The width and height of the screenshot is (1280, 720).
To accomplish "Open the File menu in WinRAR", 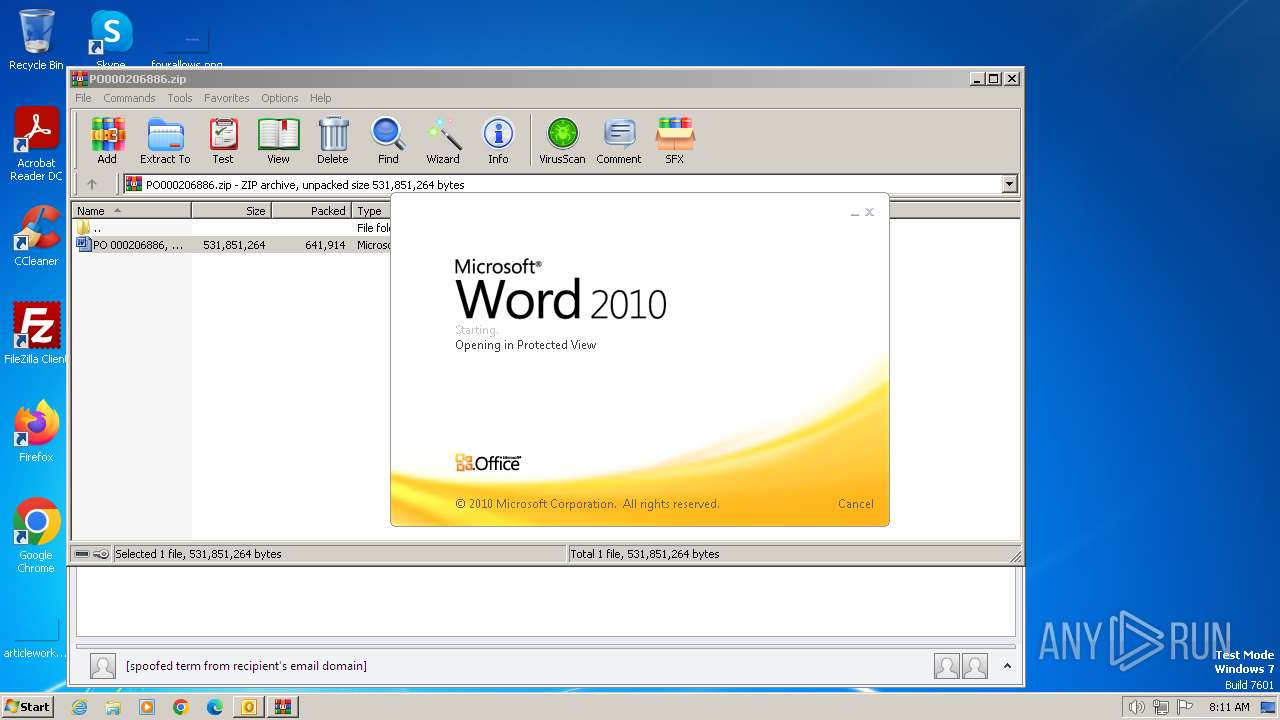I will click(x=83, y=98).
